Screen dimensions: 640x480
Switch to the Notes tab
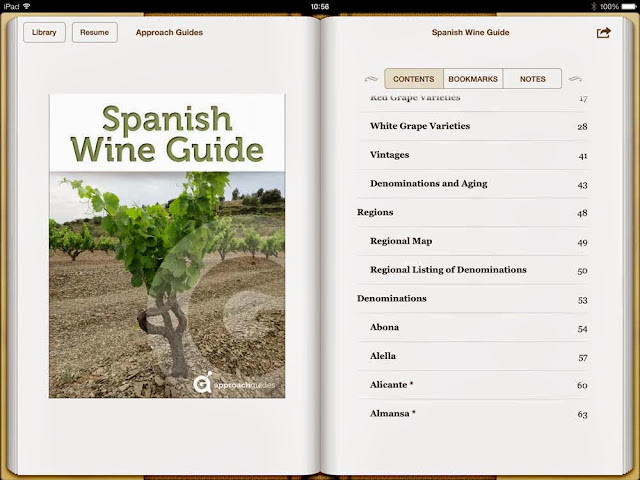[x=532, y=79]
